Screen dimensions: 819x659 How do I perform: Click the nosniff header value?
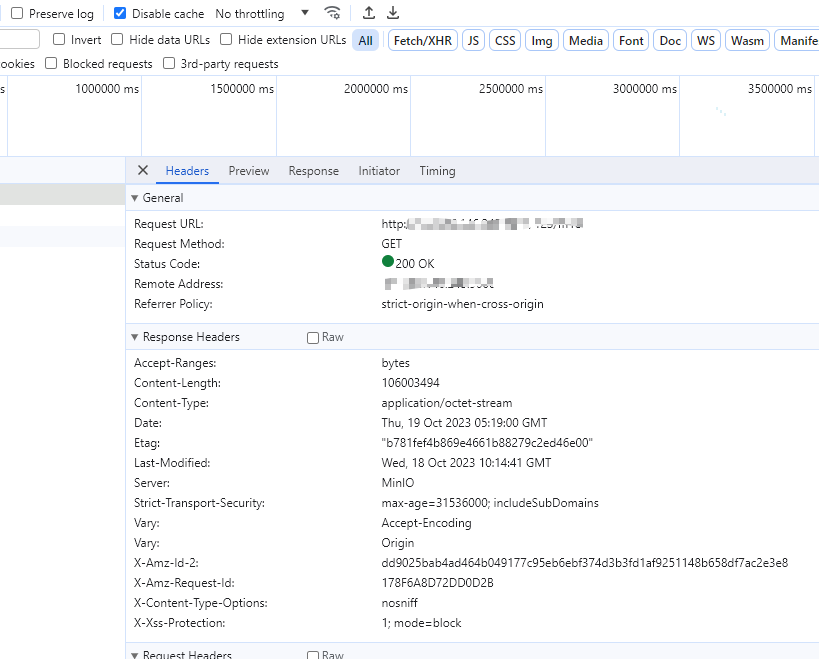tap(400, 603)
